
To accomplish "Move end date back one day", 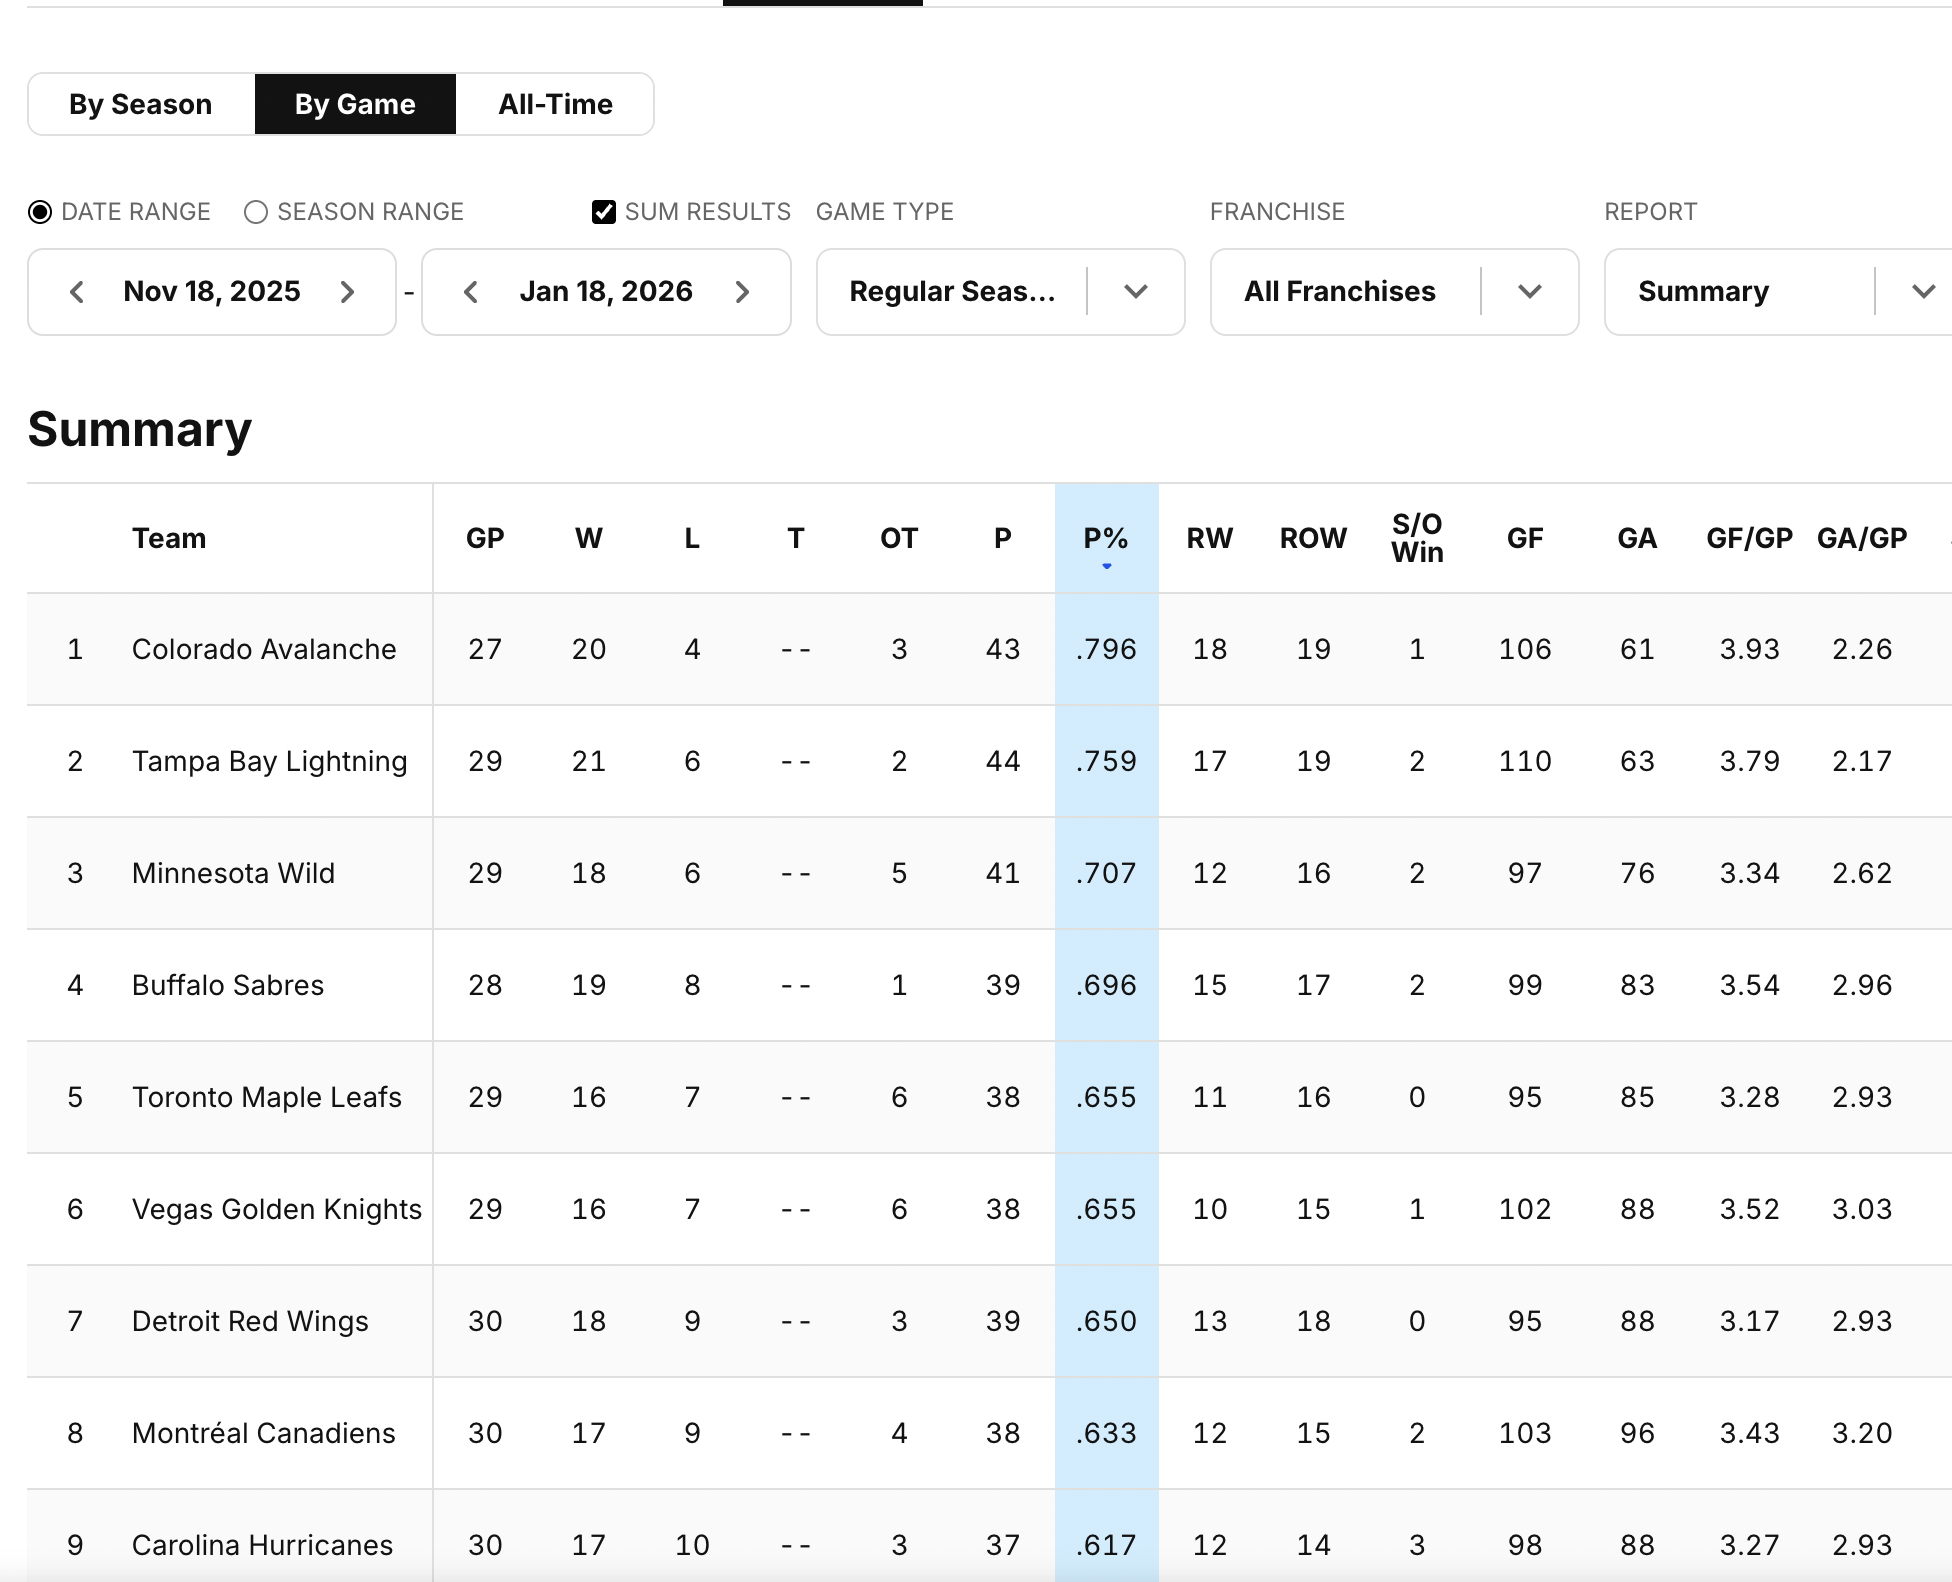I will click(471, 292).
